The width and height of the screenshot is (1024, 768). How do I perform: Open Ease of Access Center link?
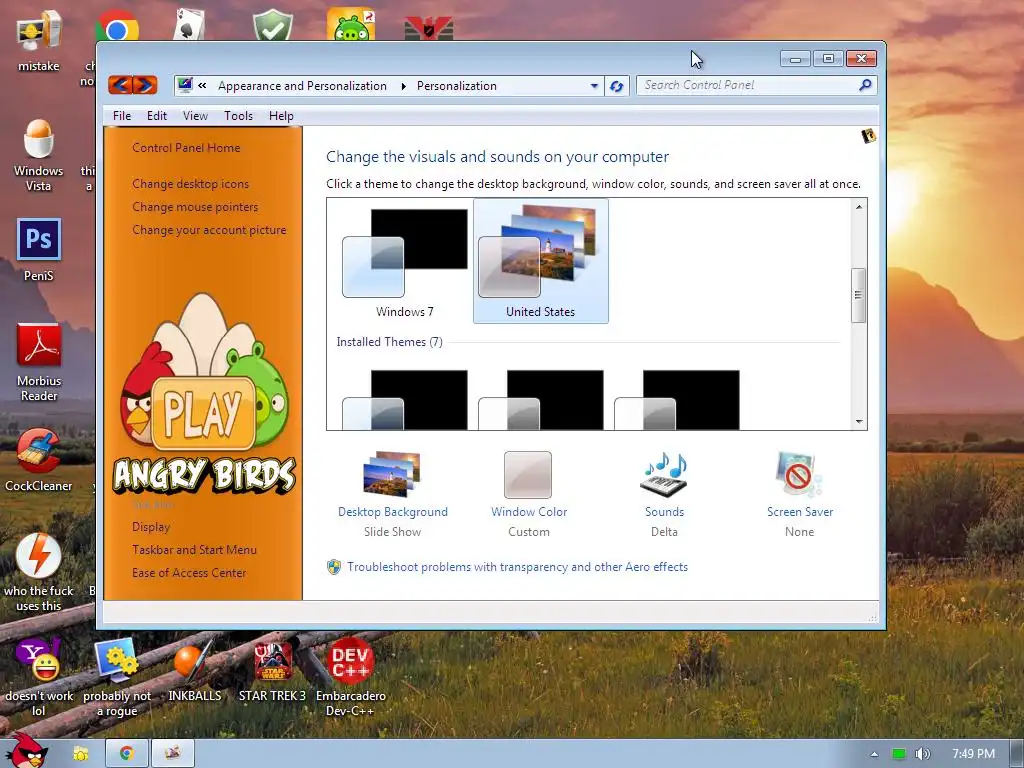(x=189, y=573)
